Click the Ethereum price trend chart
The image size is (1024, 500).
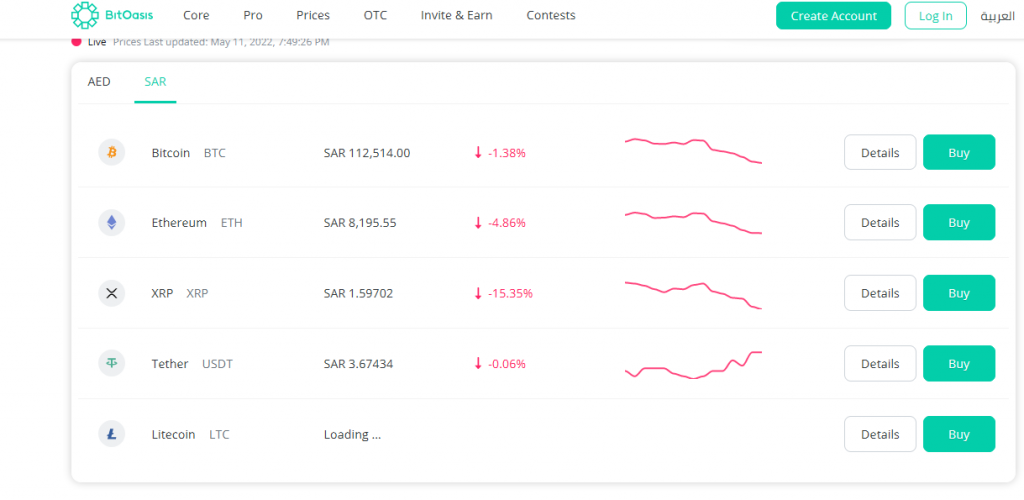(x=694, y=223)
